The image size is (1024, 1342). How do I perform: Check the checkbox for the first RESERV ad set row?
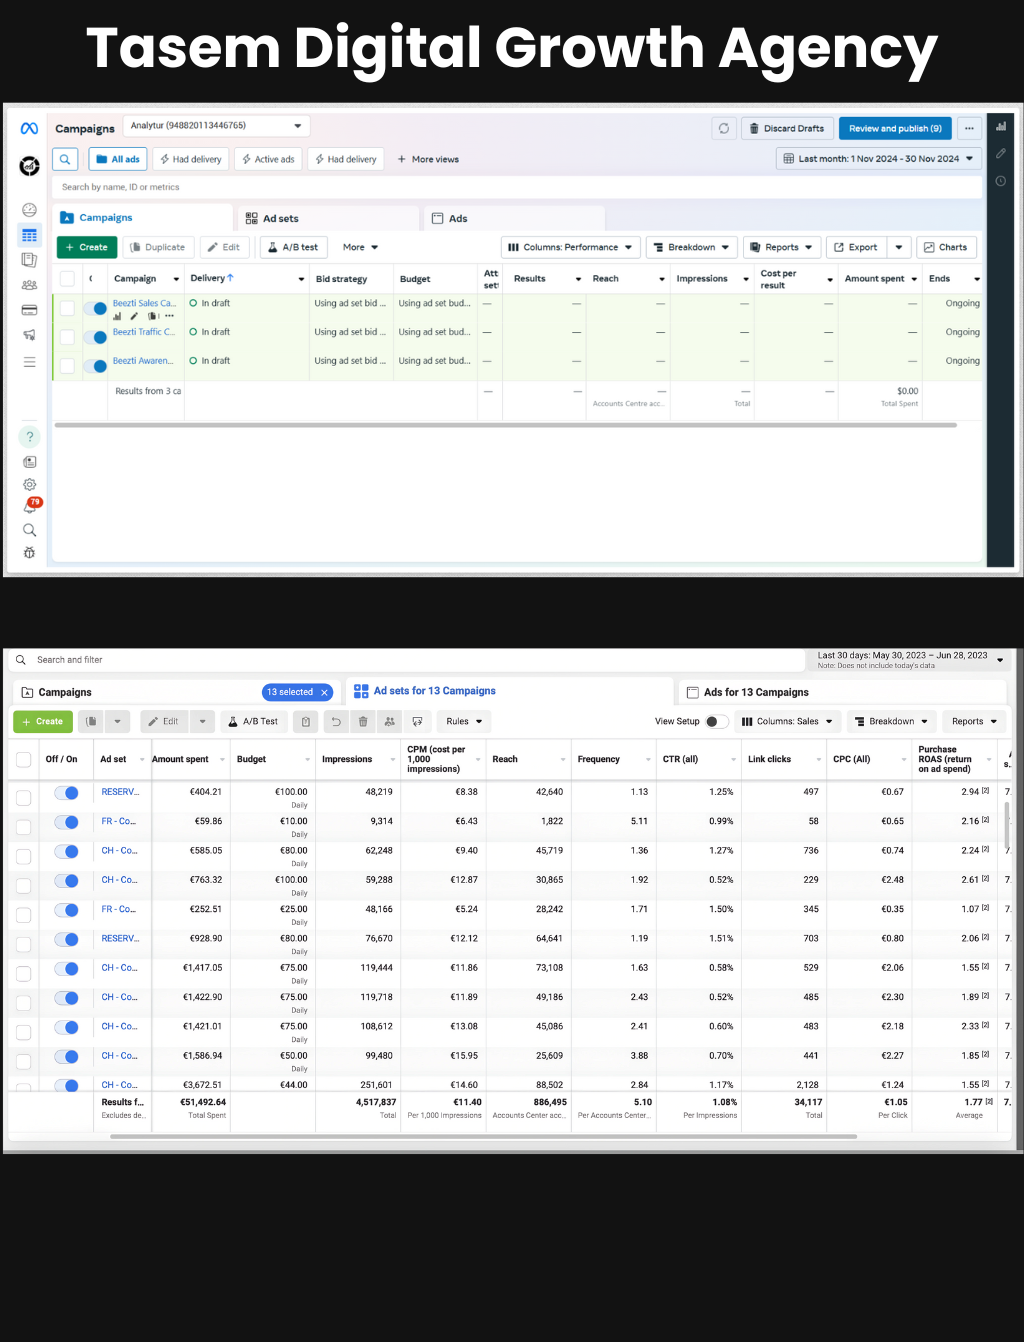pyautogui.click(x=24, y=797)
